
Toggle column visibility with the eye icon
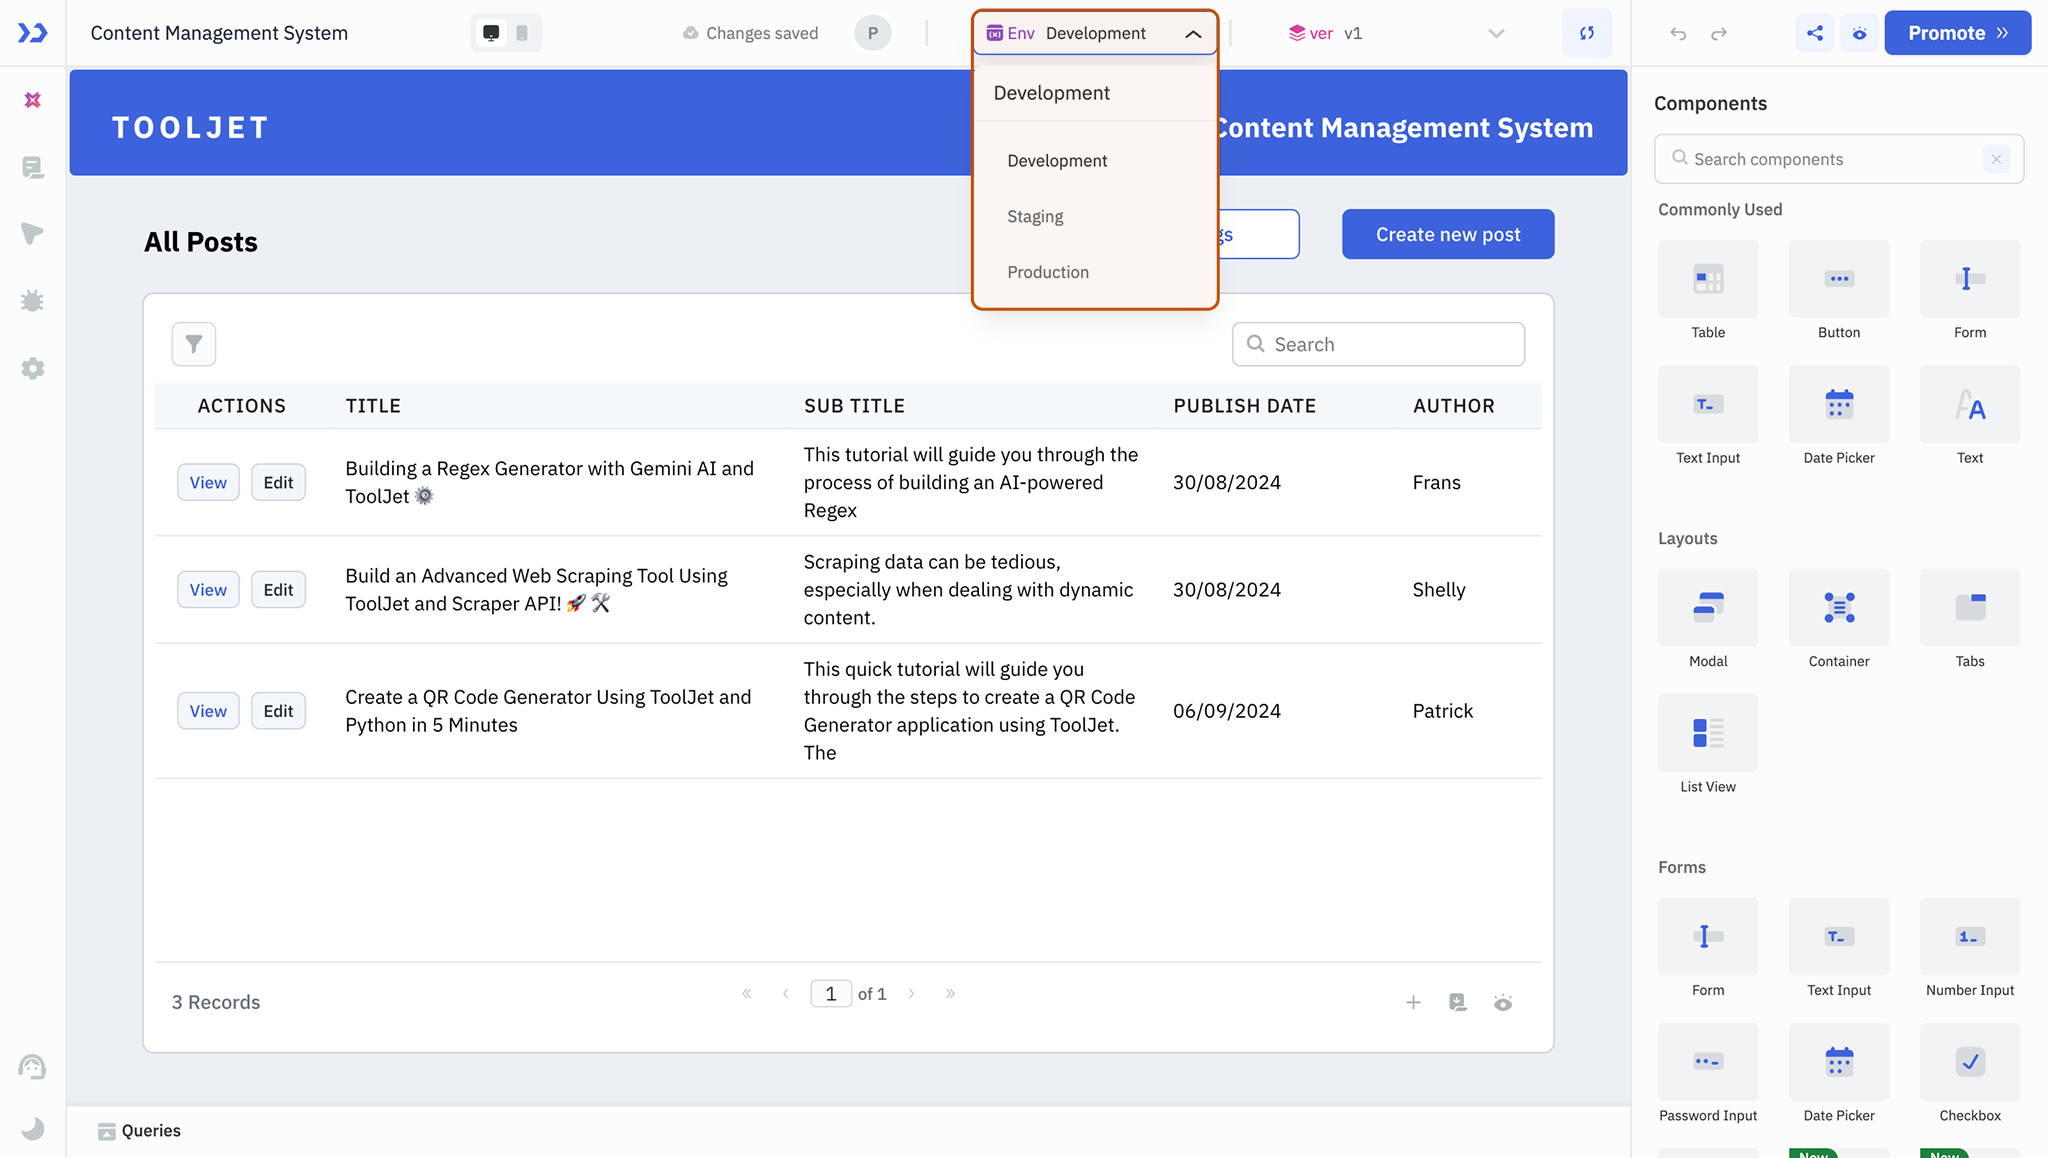pos(1503,1001)
